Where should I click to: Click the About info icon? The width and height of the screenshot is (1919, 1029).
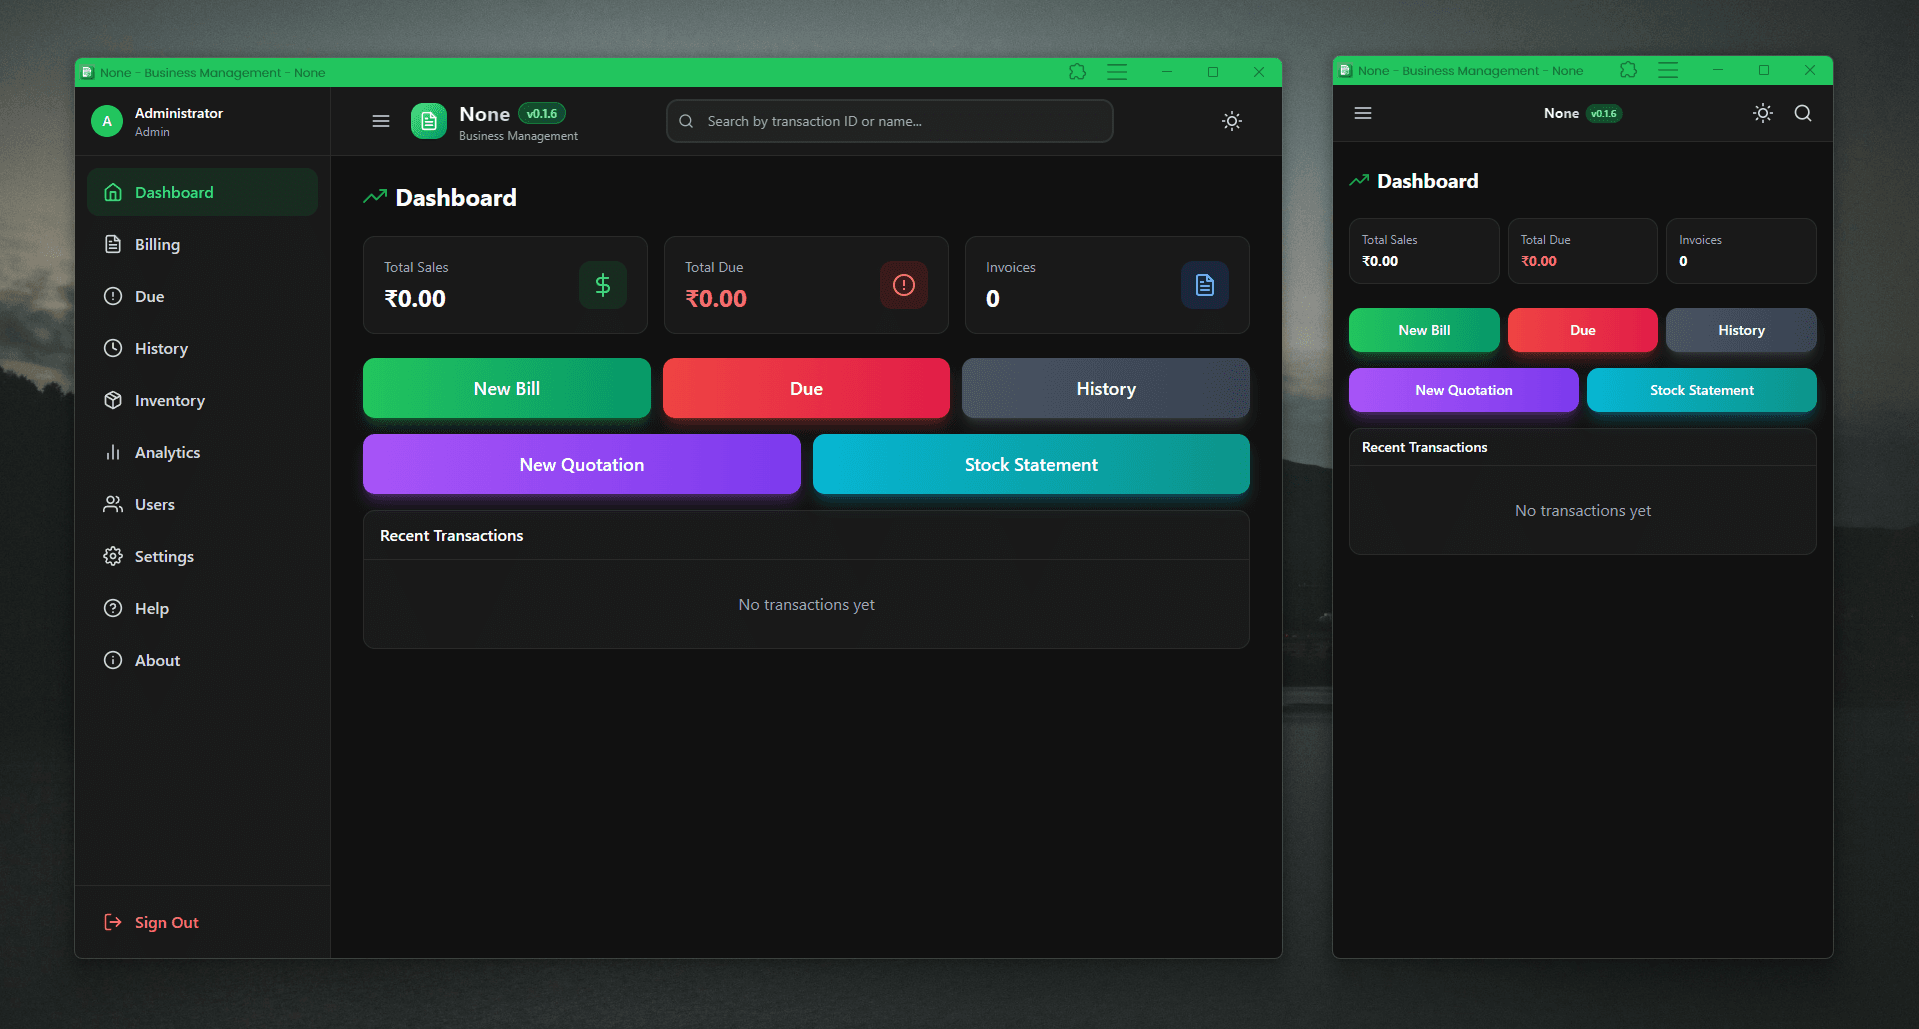[113, 660]
